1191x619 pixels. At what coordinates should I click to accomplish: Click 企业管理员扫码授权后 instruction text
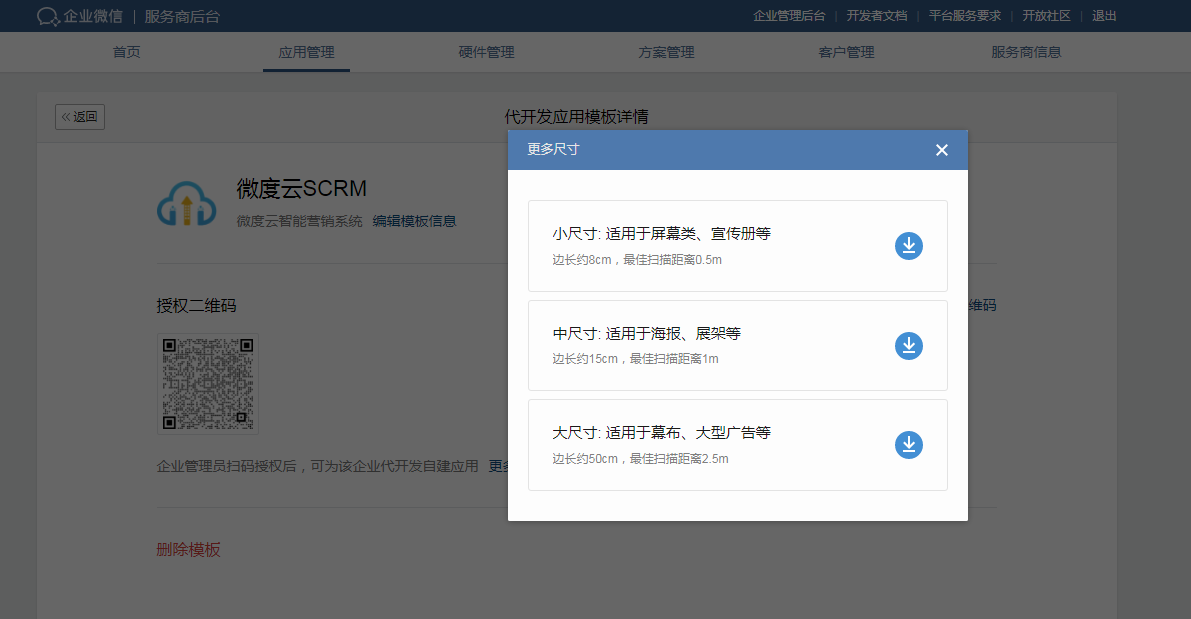[317, 466]
